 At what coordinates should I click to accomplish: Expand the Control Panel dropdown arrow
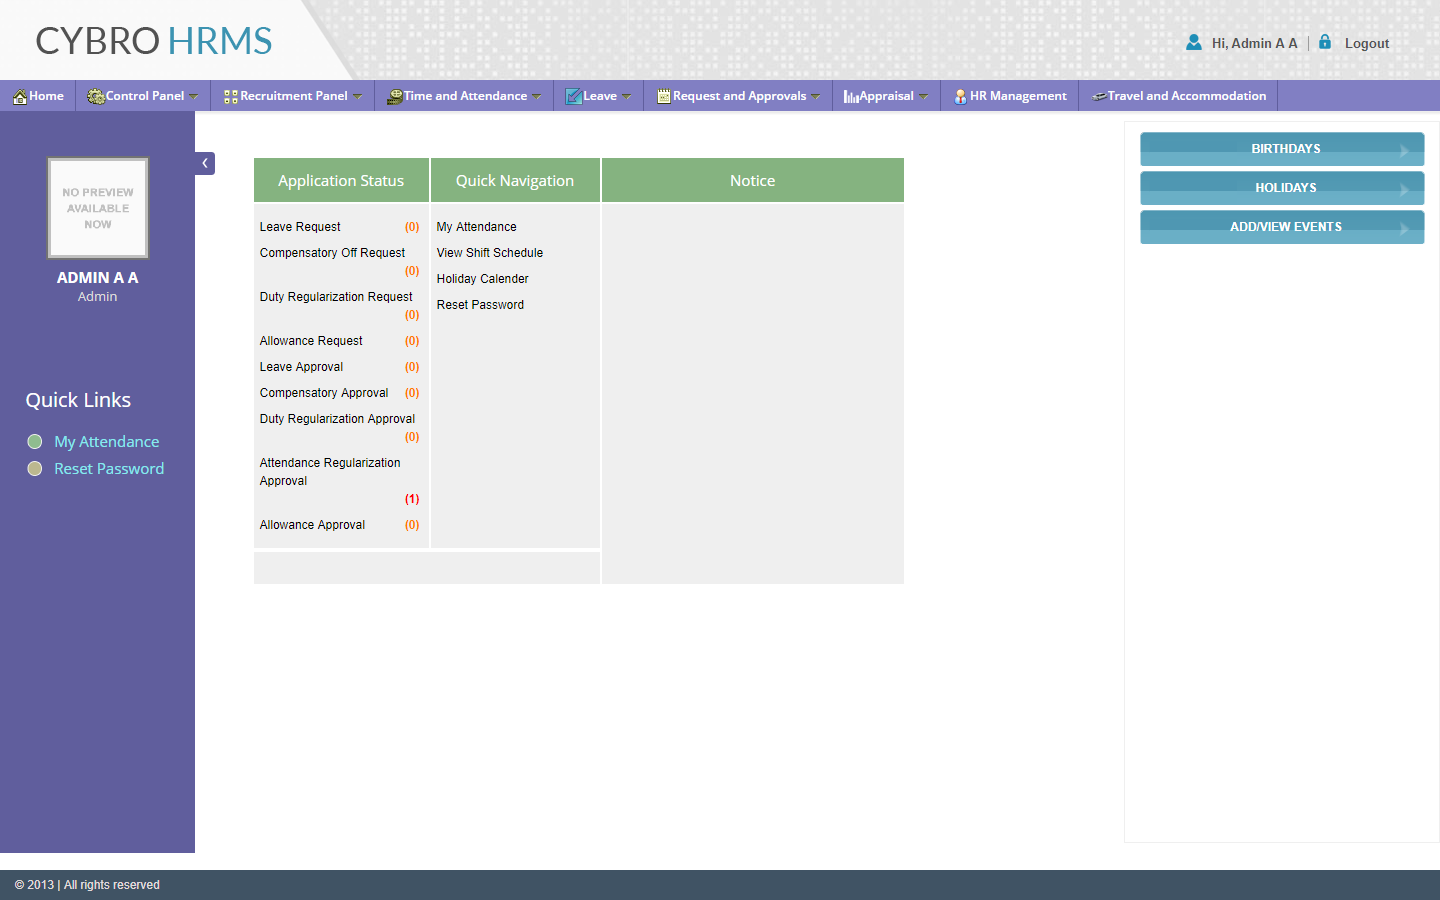click(x=194, y=97)
